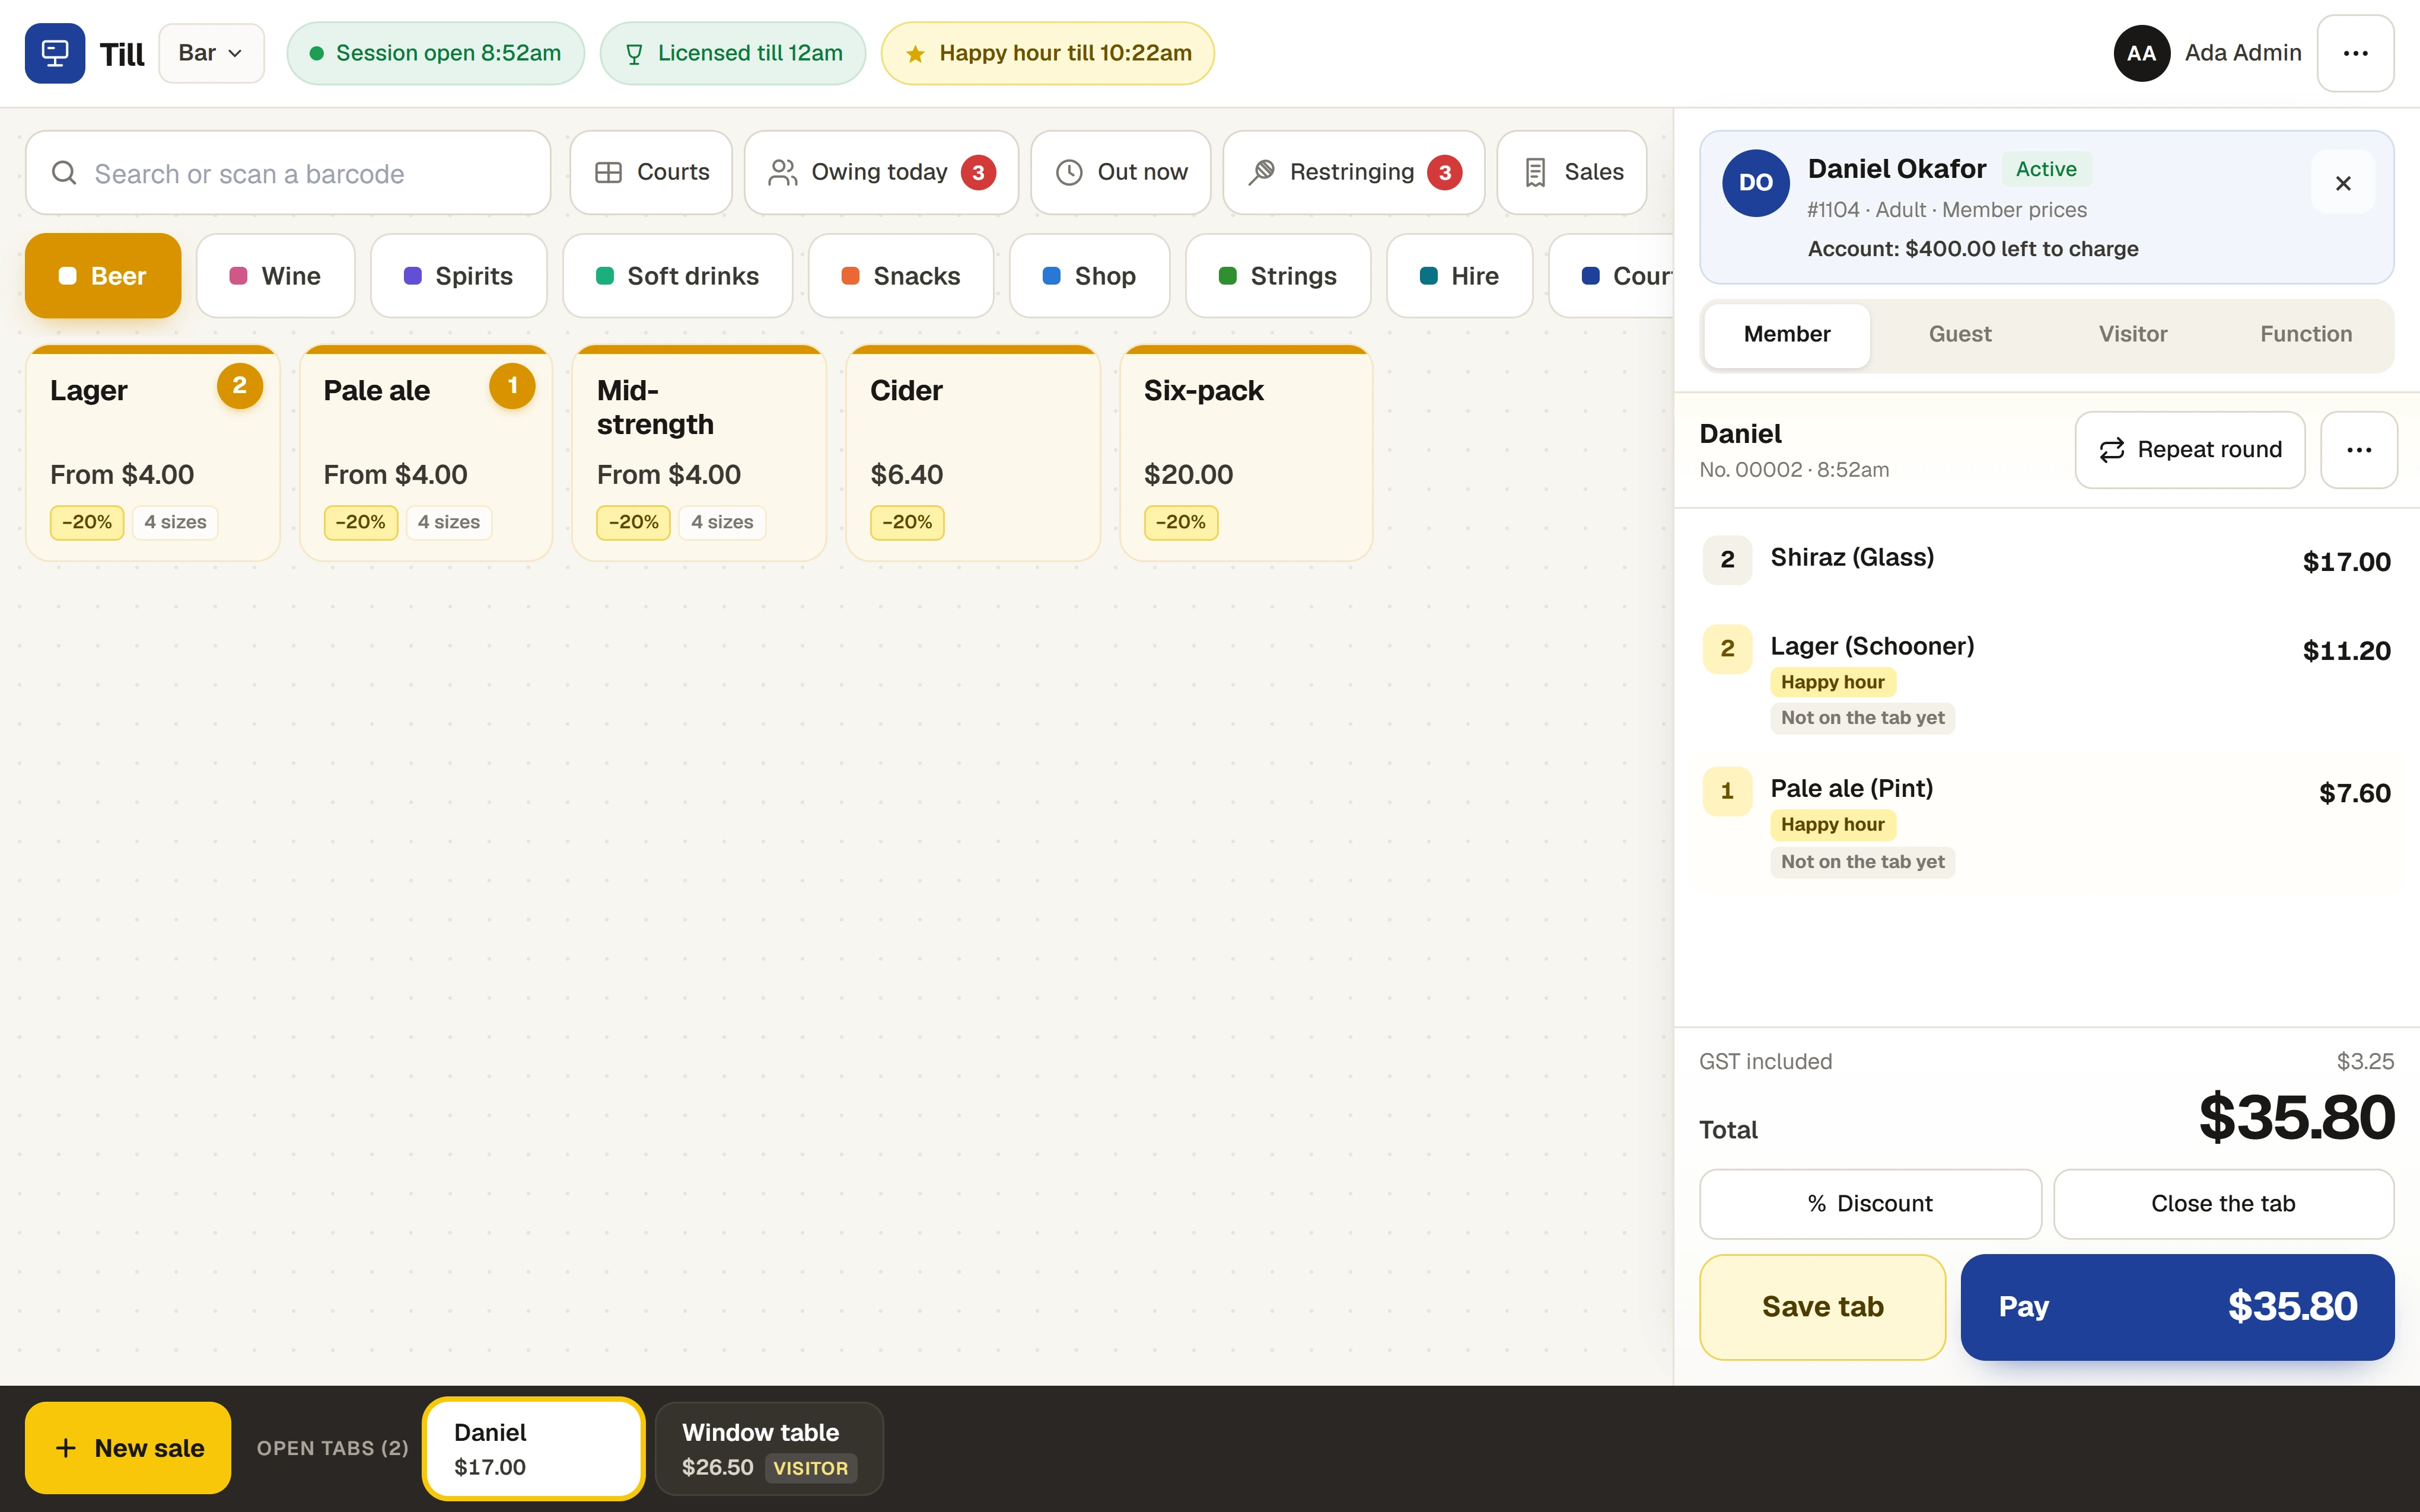Choose the Mid-strength beer tile
Screen dimensions: 2420x1512
point(699,453)
